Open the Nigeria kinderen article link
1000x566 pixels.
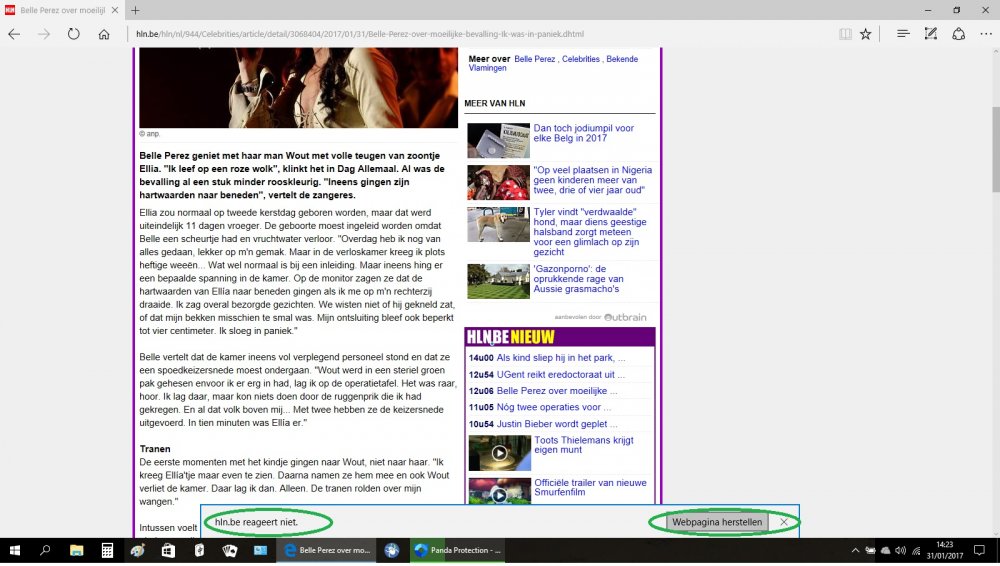(x=592, y=180)
